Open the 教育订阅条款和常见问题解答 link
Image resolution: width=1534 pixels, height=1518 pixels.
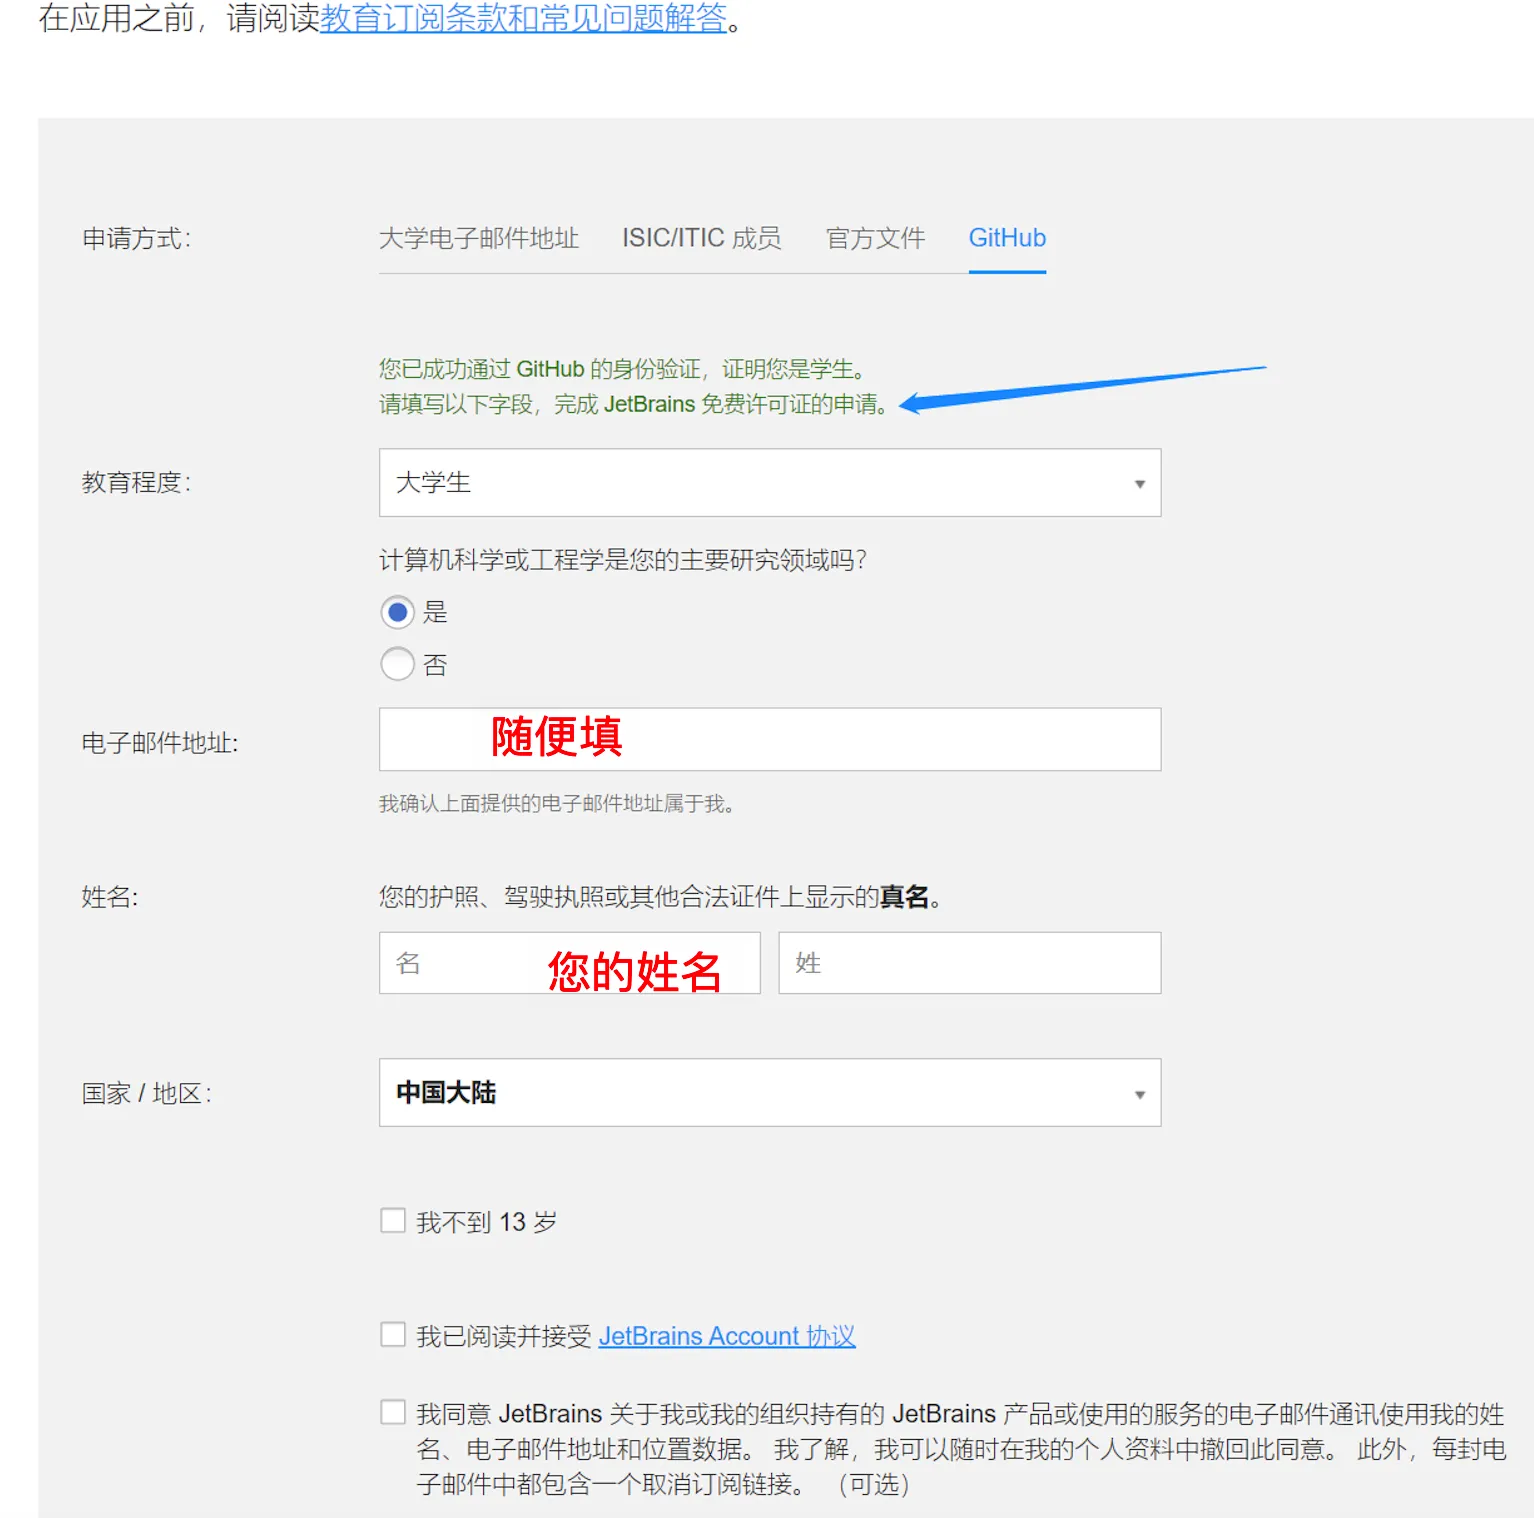click(523, 18)
